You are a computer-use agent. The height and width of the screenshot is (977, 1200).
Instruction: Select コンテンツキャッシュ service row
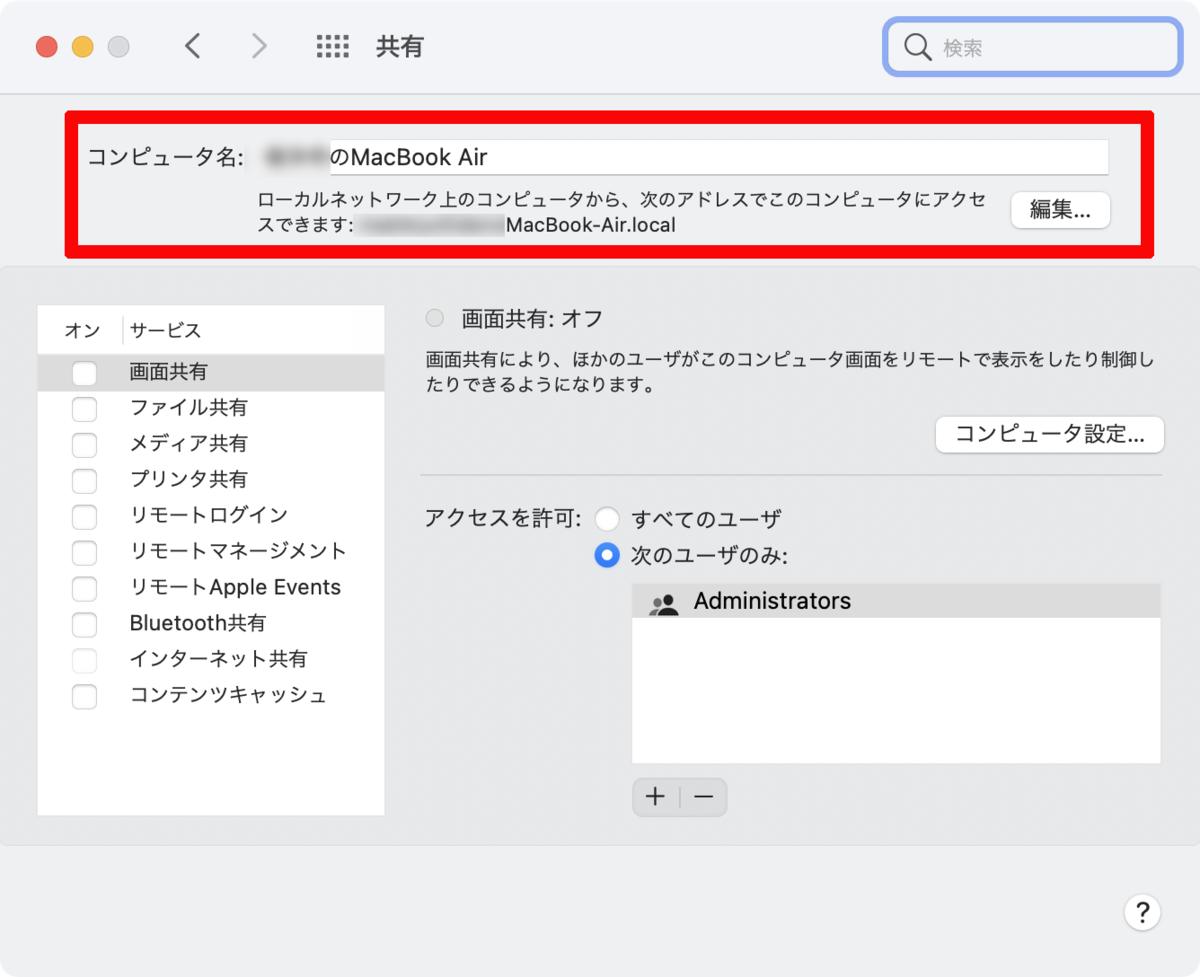211,696
